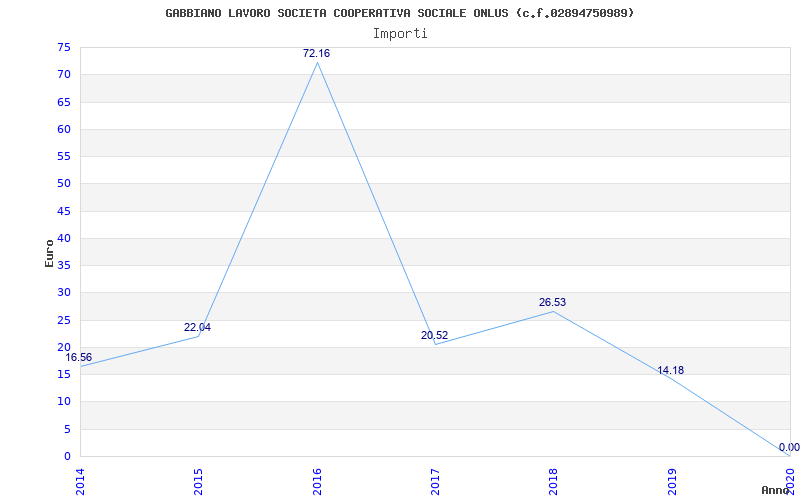Select the 2016 x-axis year label

click(317, 481)
